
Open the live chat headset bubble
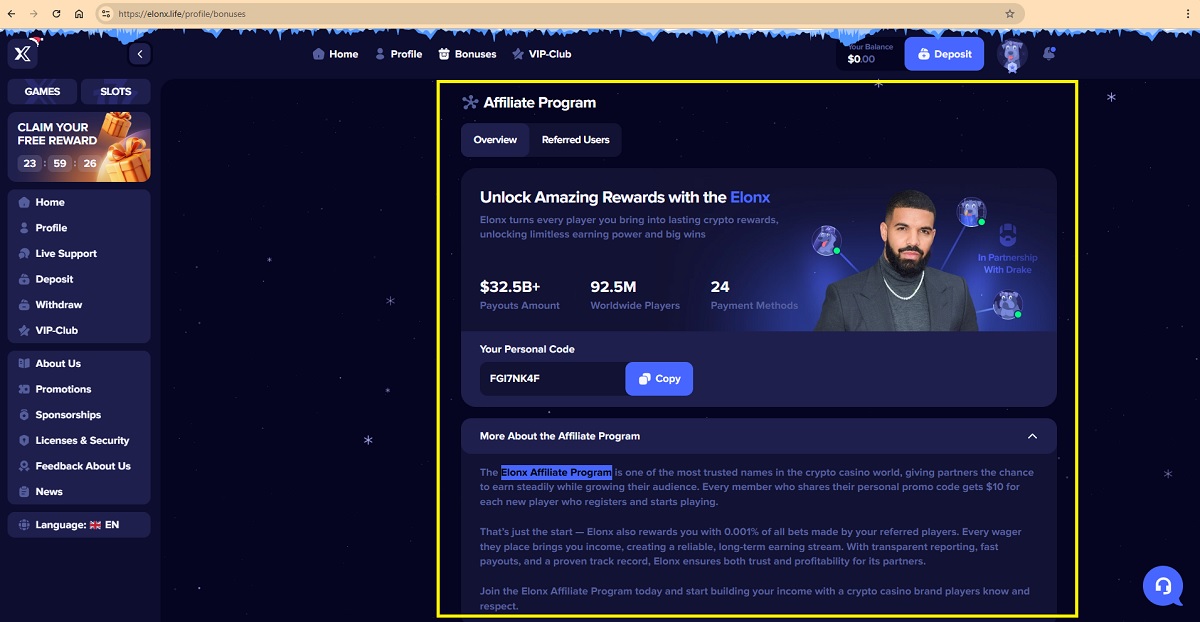tap(1163, 586)
